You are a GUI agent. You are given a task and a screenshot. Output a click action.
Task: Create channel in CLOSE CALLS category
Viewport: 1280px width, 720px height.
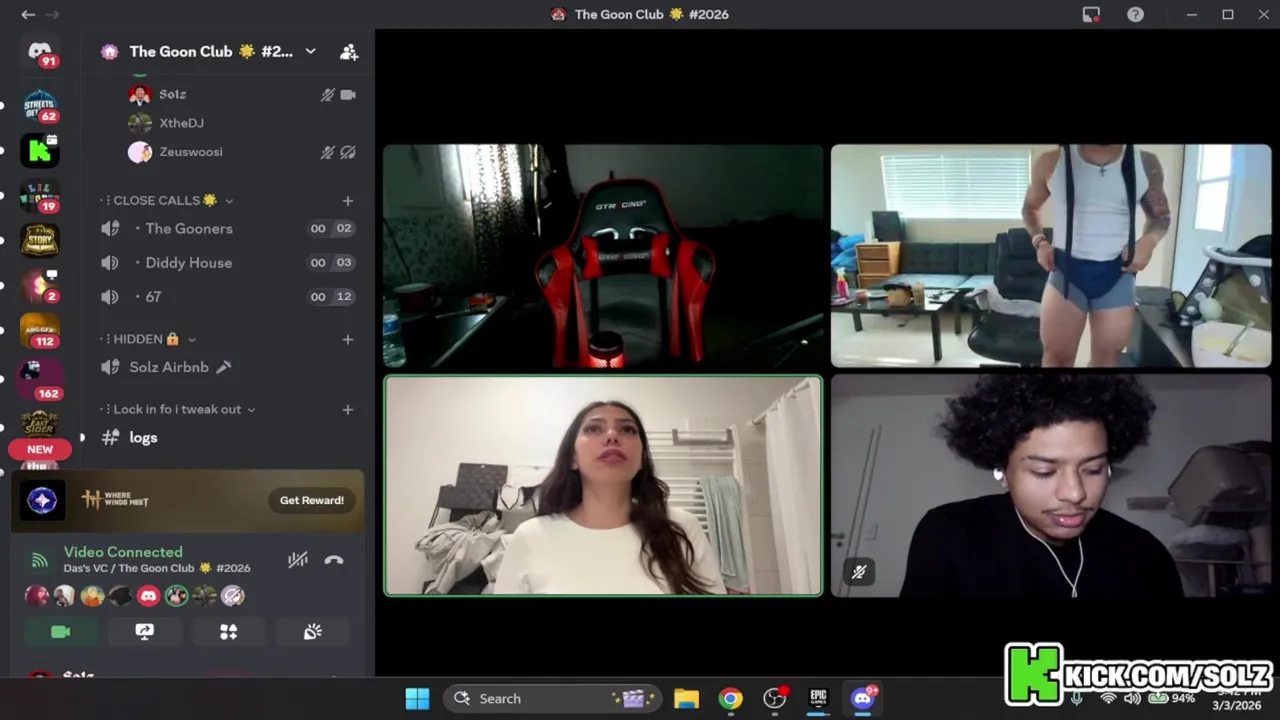[348, 200]
